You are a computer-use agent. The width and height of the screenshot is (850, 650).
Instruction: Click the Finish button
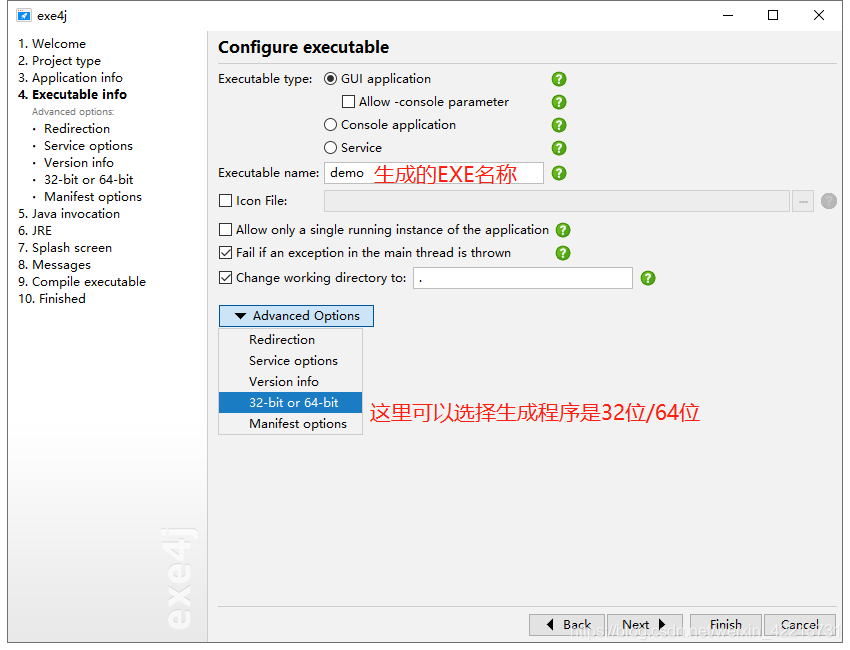(726, 625)
